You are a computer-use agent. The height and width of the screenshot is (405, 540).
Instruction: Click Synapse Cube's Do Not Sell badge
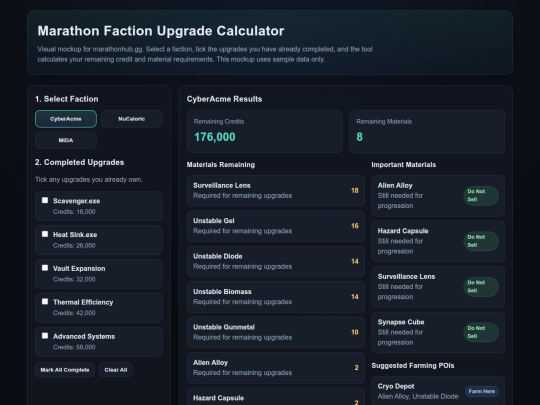coord(481,332)
